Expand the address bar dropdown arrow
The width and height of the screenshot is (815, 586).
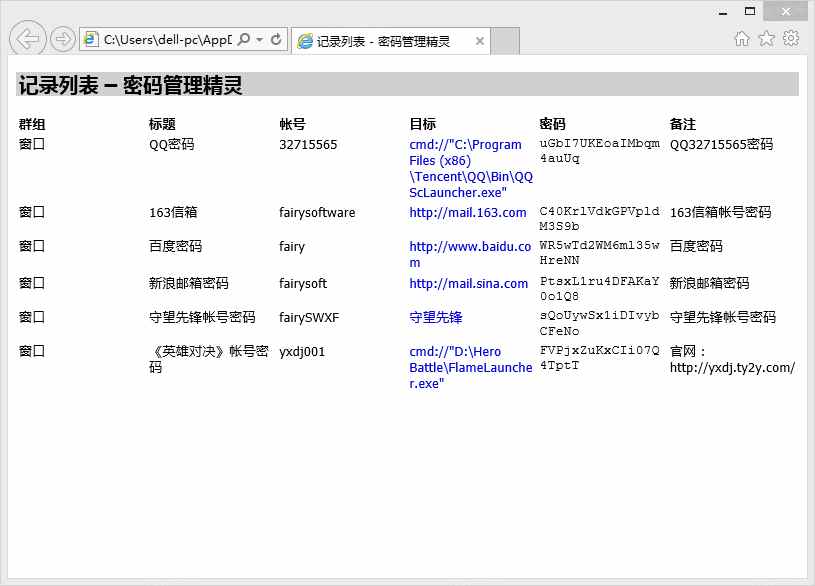pyautogui.click(x=259, y=40)
